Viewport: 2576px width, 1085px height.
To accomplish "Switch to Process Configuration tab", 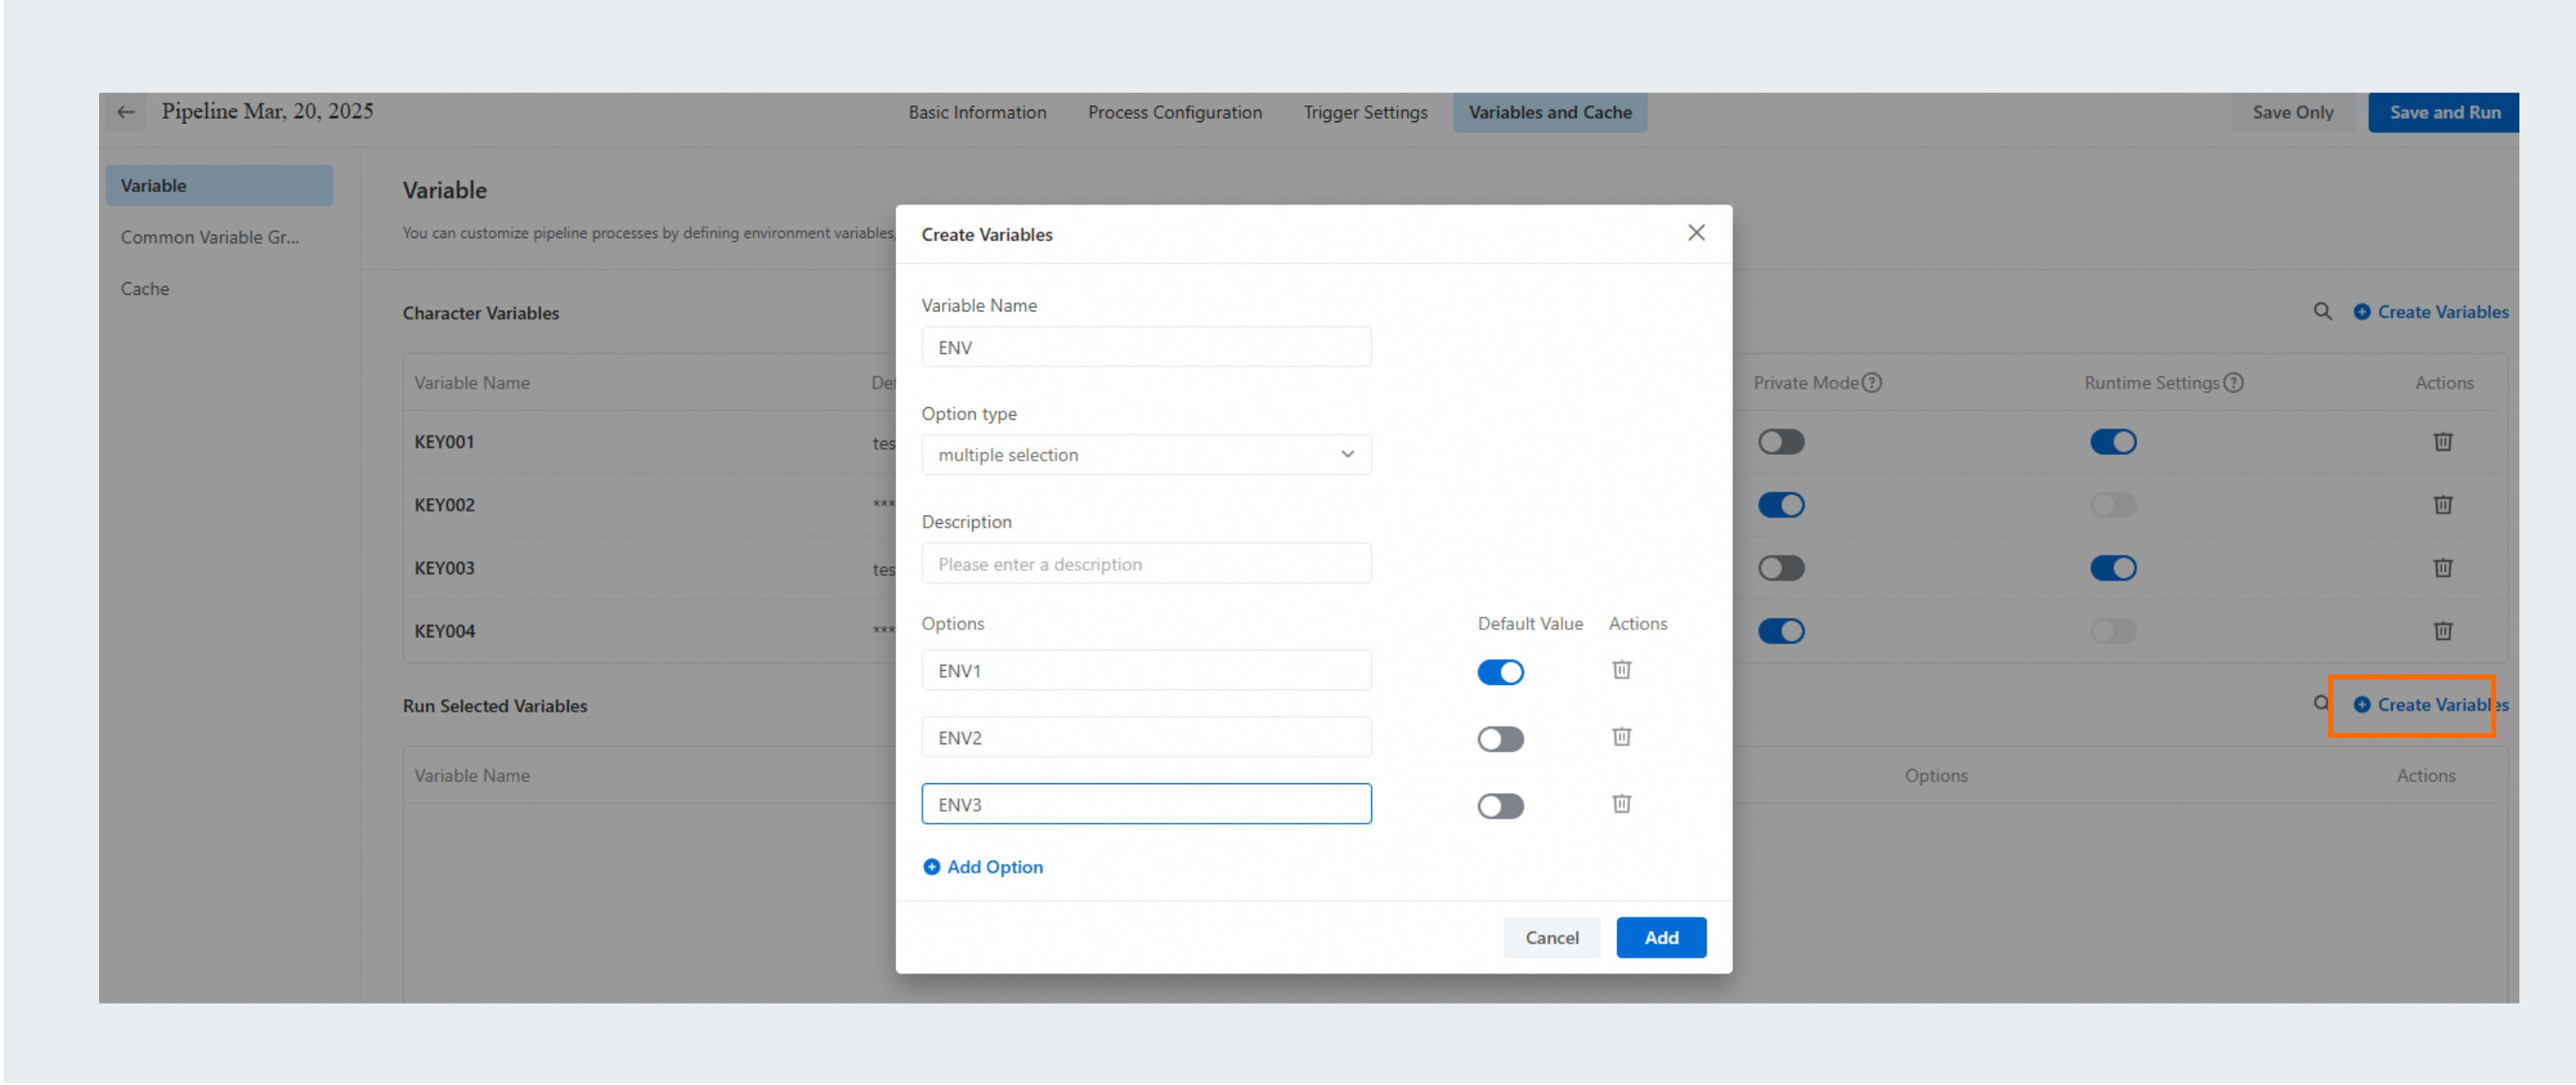I will 1174,113.
